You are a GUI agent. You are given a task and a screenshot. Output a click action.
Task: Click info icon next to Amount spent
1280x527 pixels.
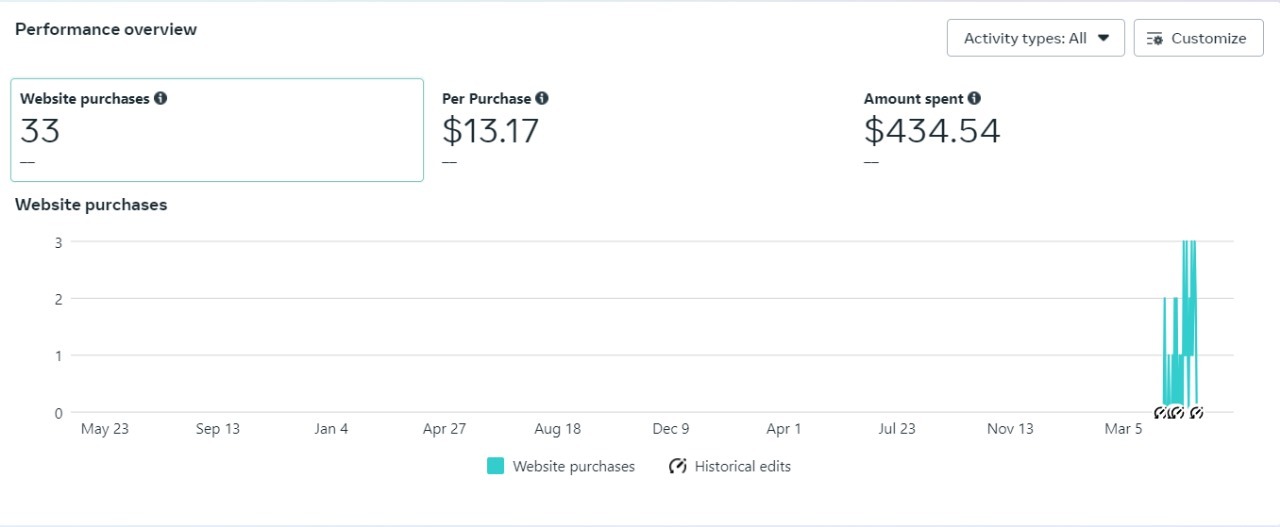tap(974, 99)
